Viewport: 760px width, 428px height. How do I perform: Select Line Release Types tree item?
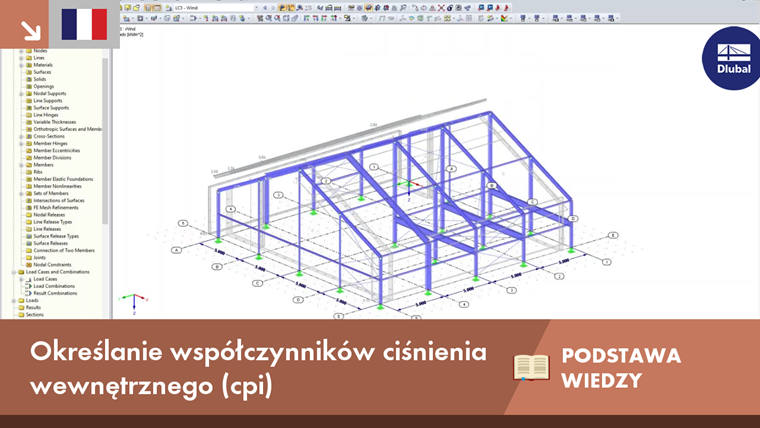[53, 222]
